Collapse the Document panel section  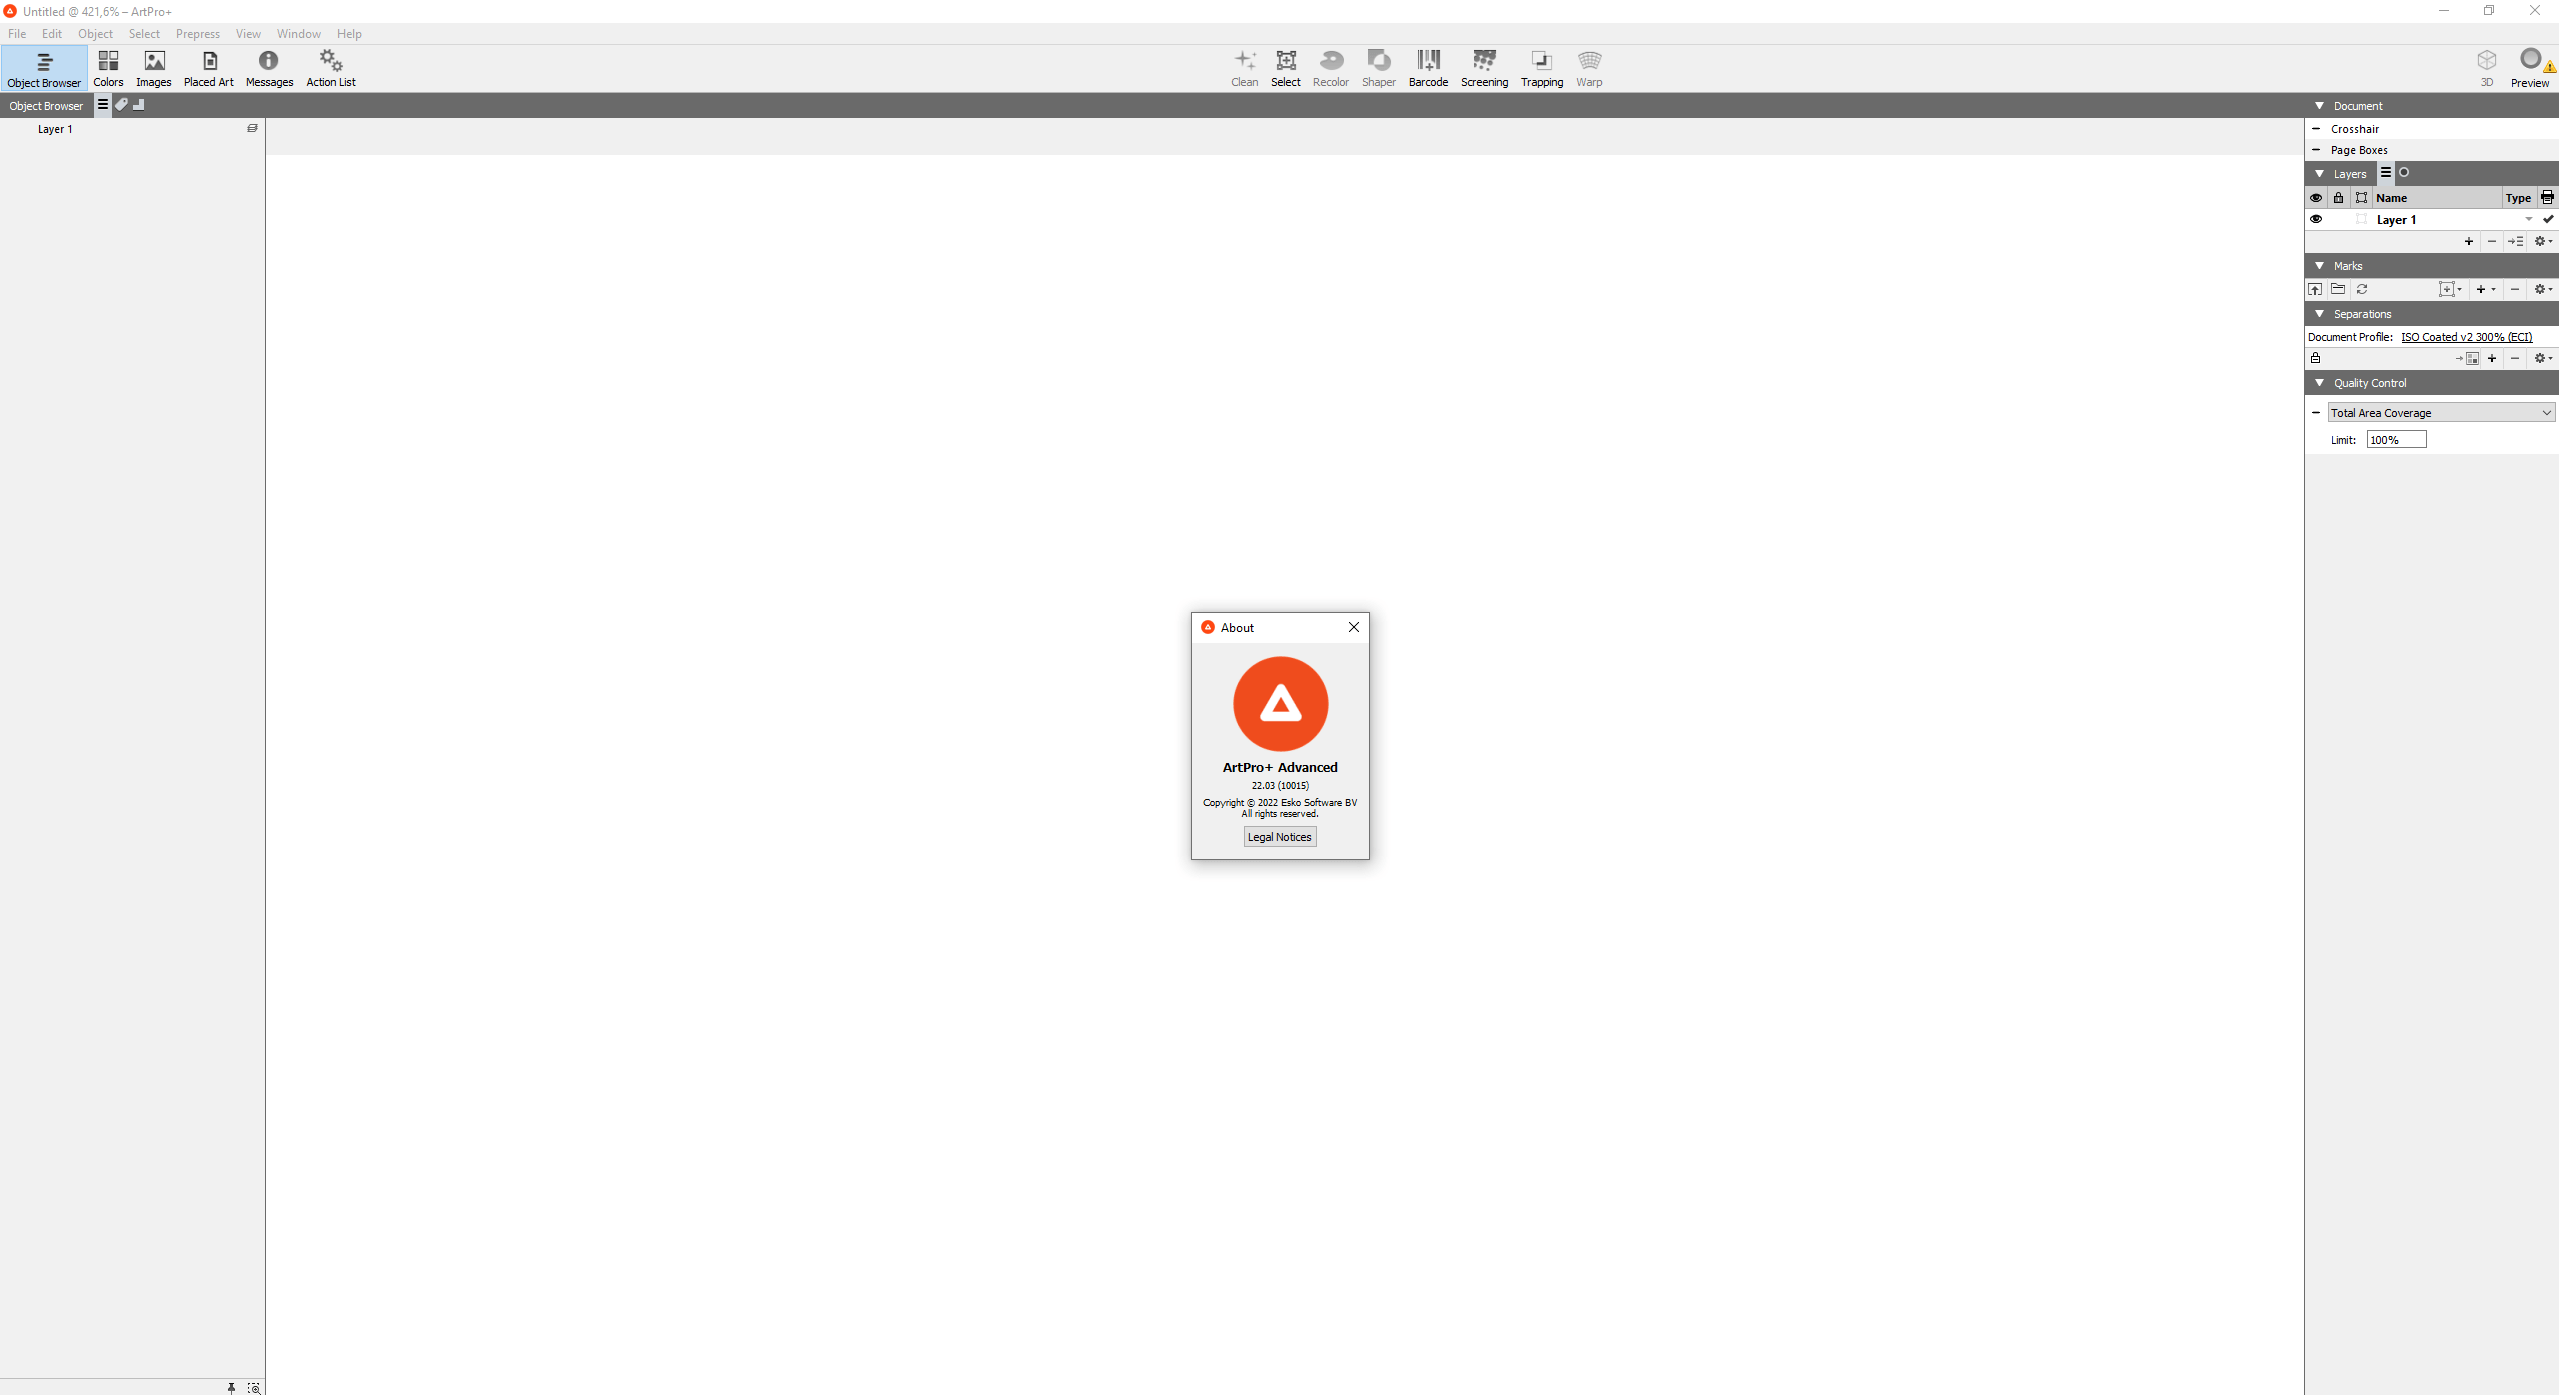tap(2319, 105)
